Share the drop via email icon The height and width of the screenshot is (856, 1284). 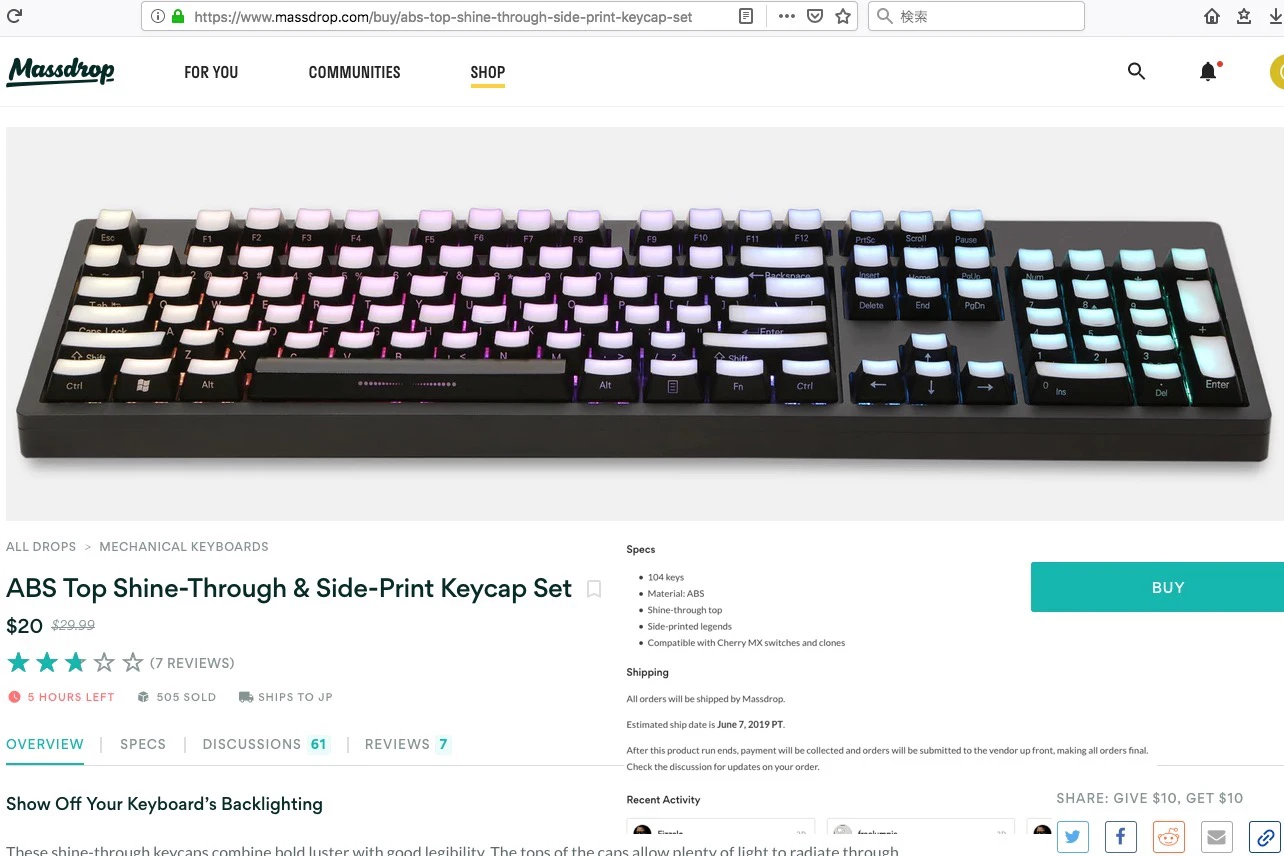coord(1217,836)
